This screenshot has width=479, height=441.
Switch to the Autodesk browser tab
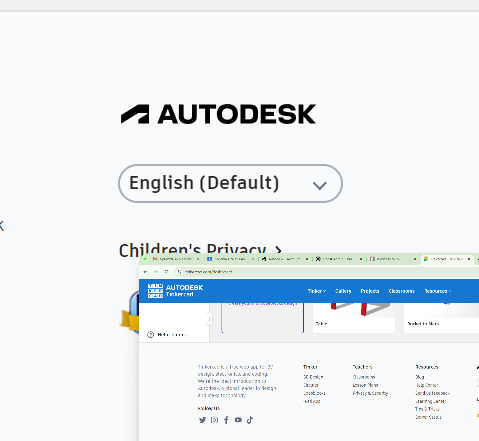point(285,259)
